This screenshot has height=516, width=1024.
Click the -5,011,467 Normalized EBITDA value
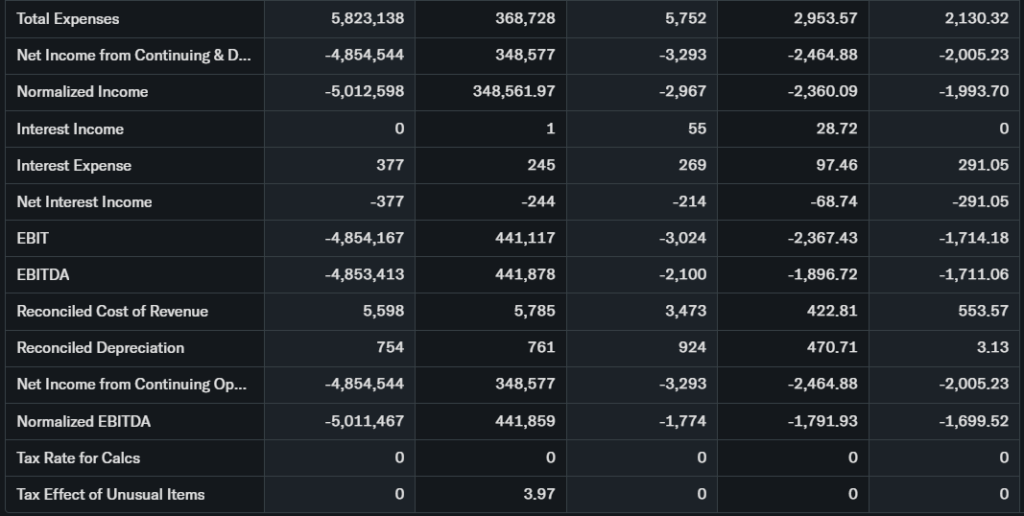pyautogui.click(x=364, y=421)
